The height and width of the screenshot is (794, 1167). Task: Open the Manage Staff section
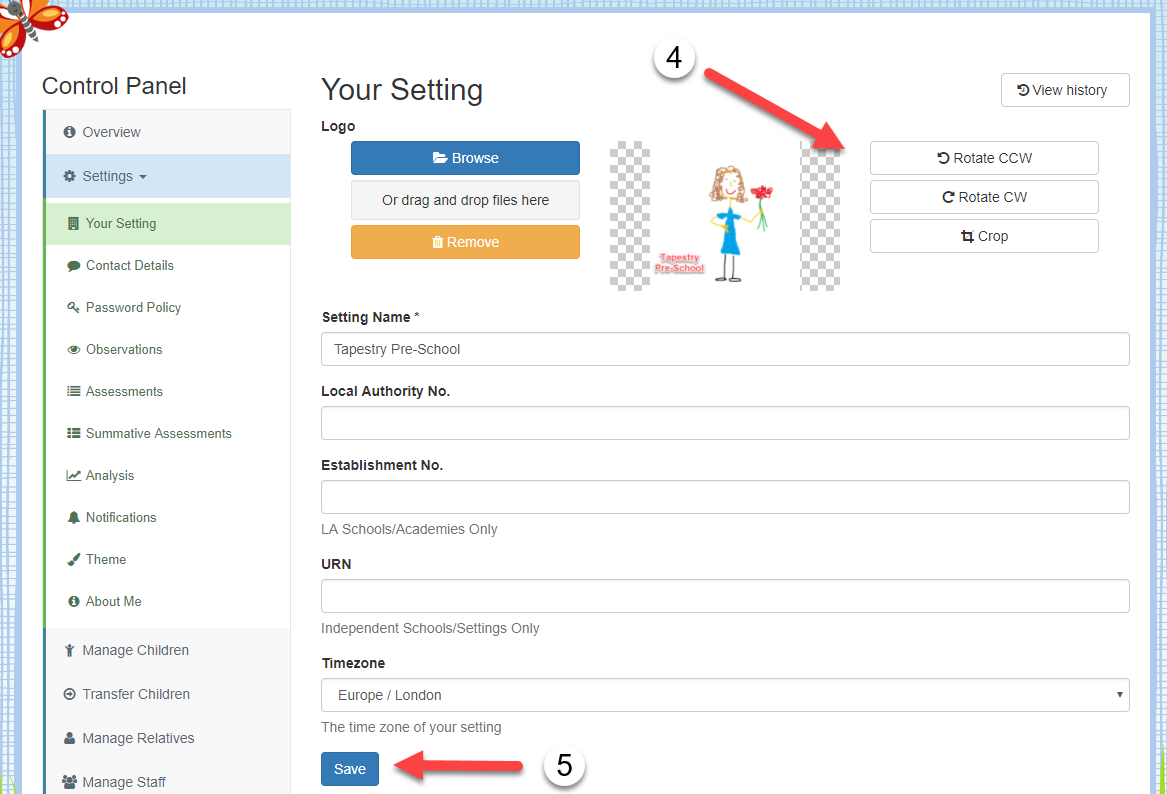click(168, 782)
